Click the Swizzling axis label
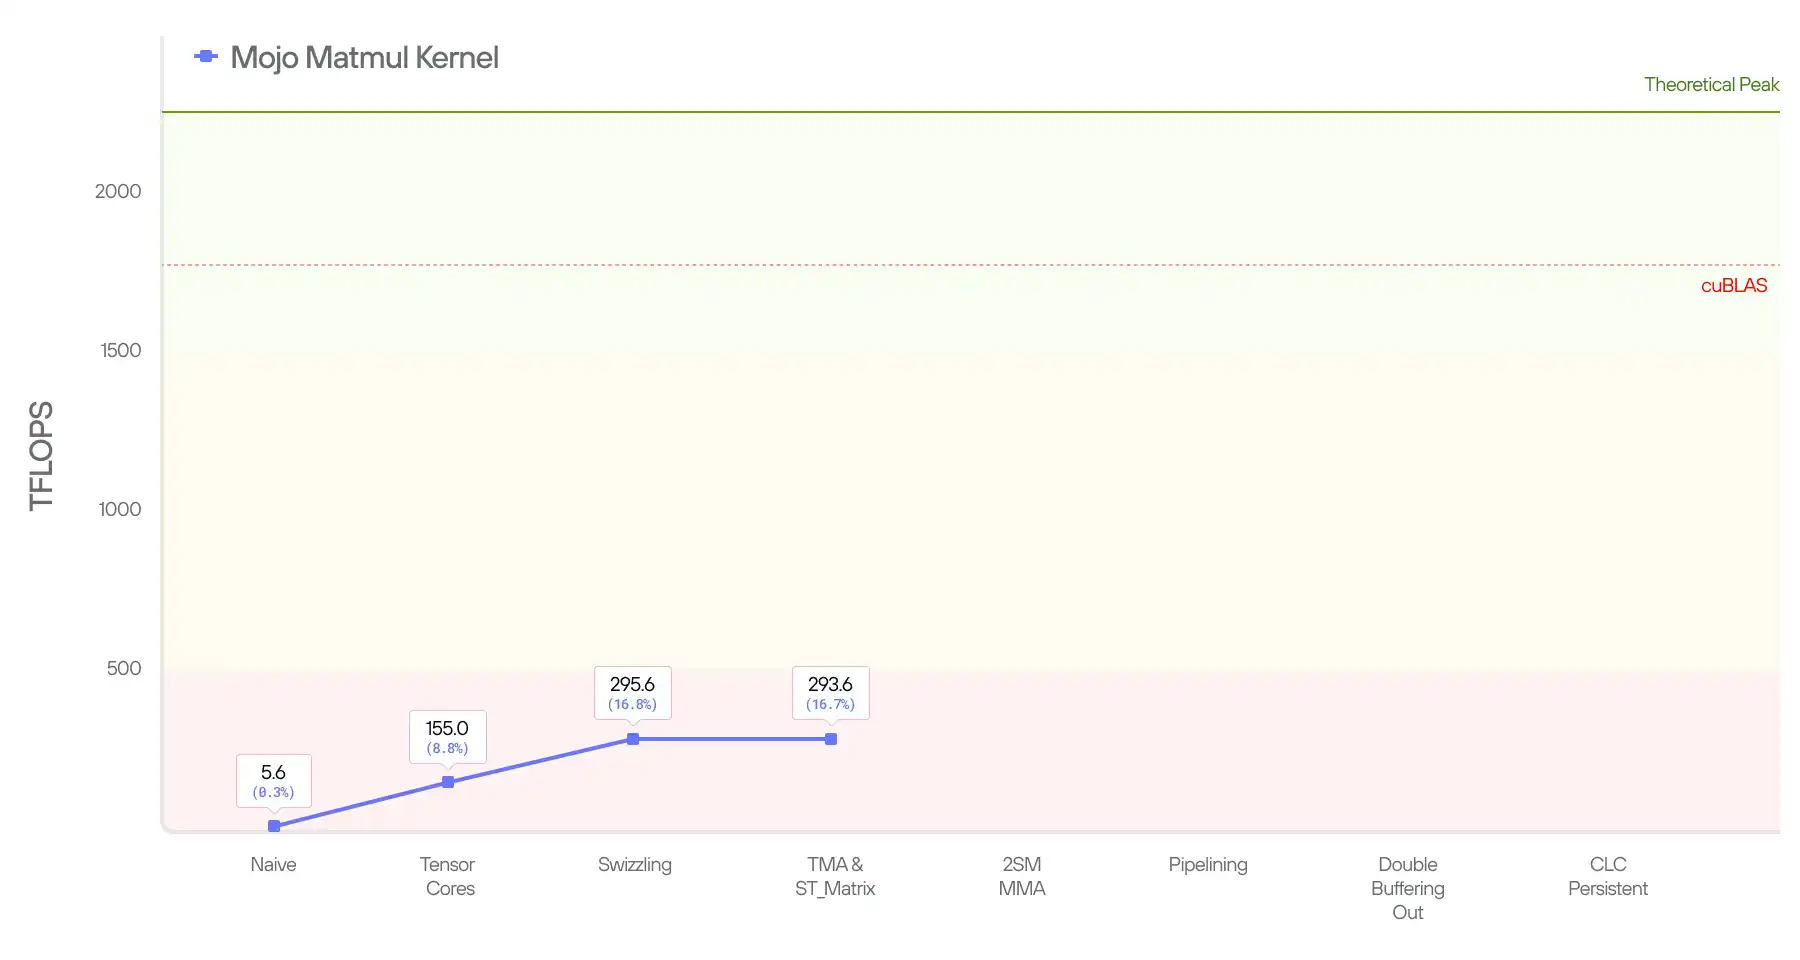The image size is (1800, 960). click(x=635, y=865)
